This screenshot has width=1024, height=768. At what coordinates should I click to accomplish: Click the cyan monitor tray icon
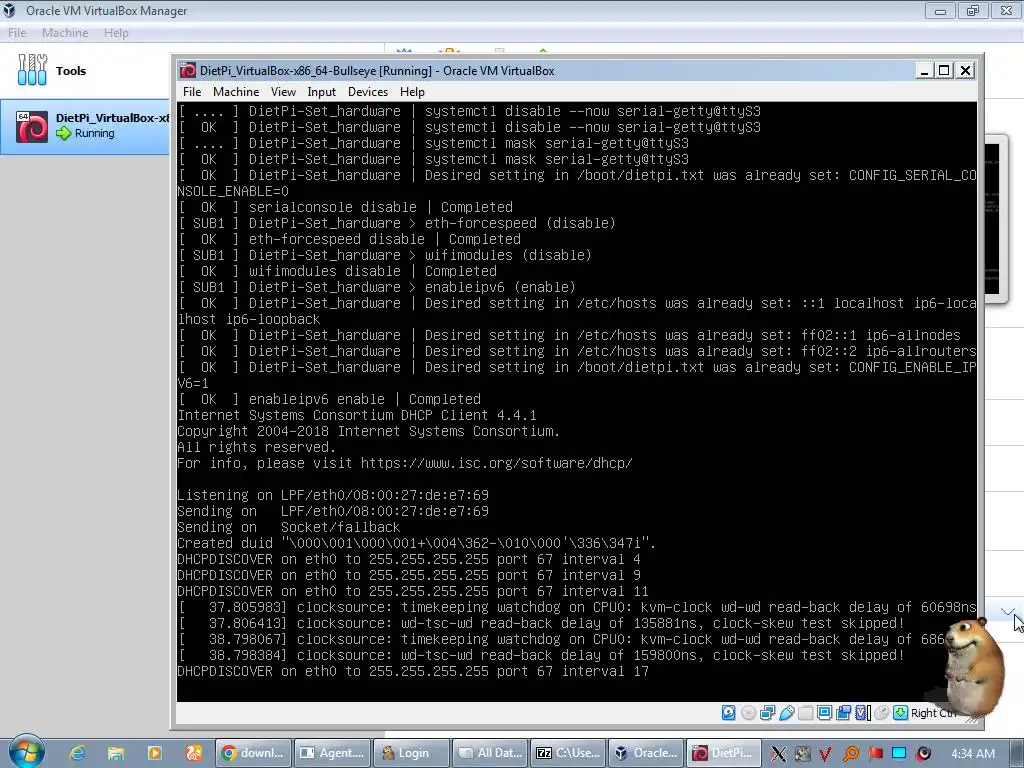(899, 754)
